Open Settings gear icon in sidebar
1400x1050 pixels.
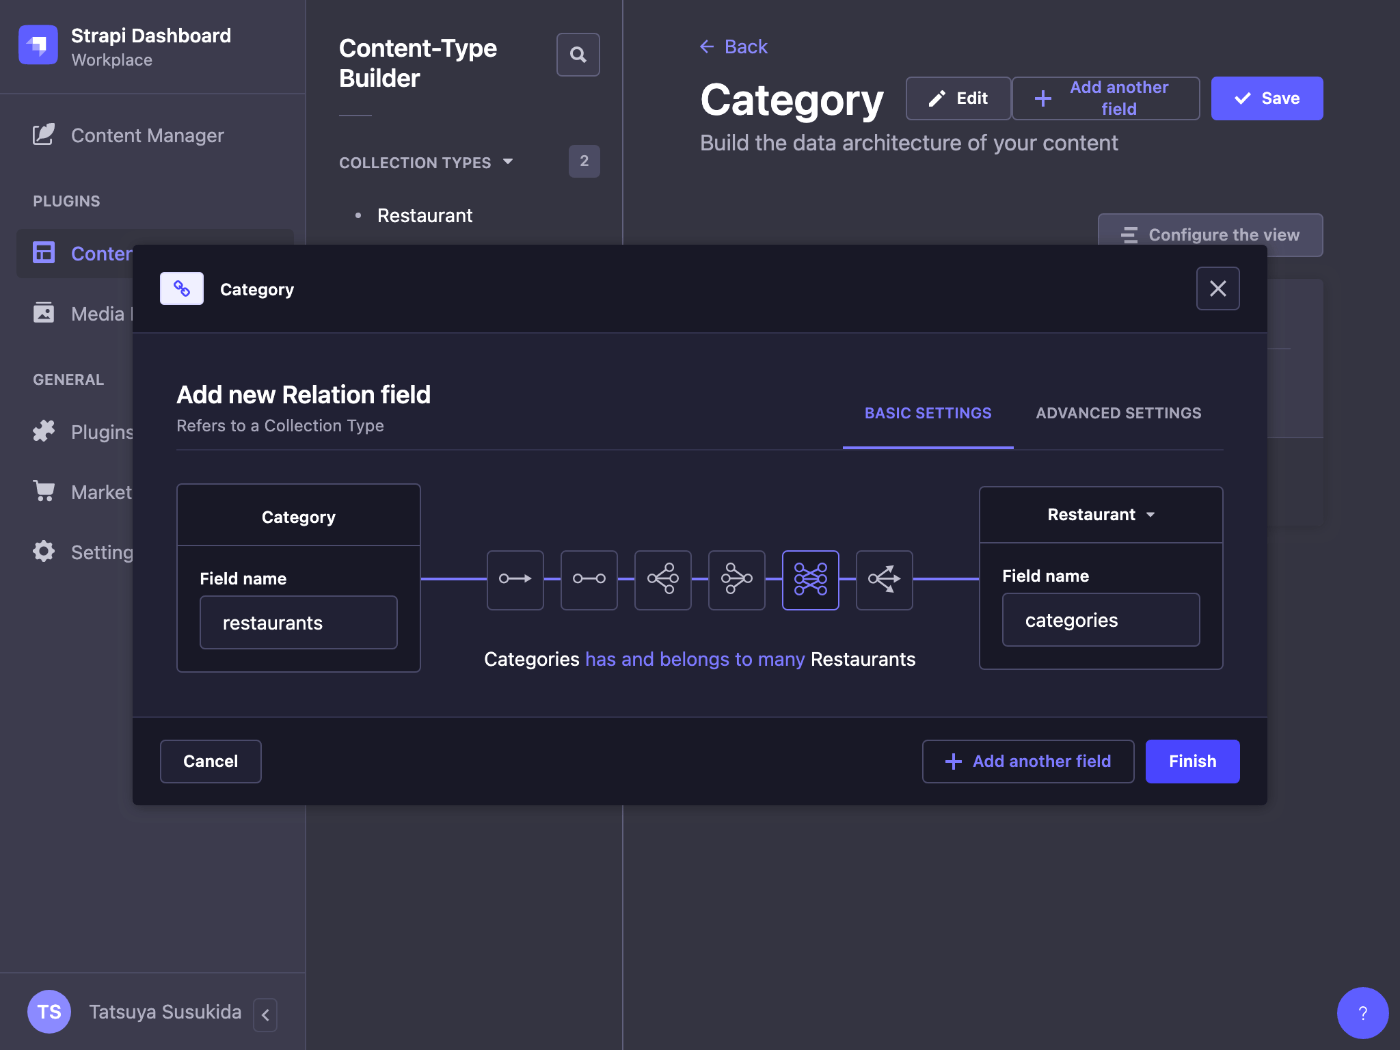(x=44, y=551)
